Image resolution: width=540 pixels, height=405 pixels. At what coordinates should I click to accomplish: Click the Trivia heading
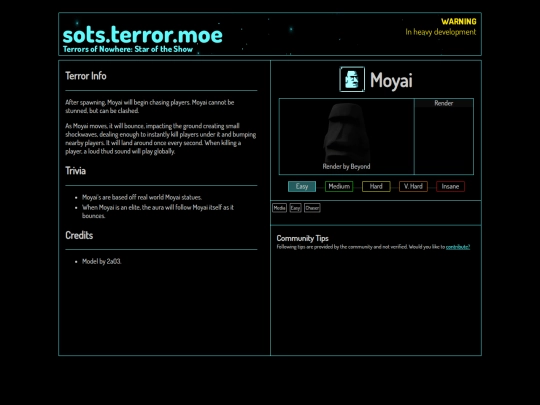pyautogui.click(x=75, y=171)
